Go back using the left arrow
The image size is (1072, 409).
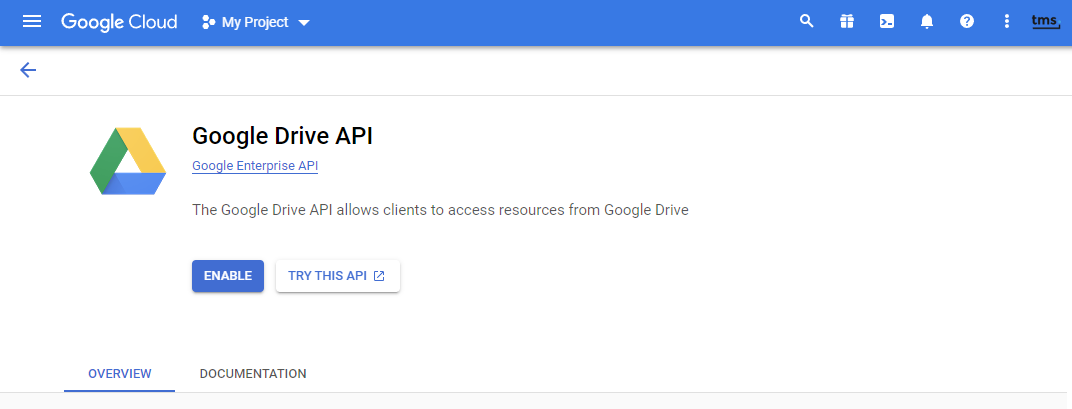[28, 70]
